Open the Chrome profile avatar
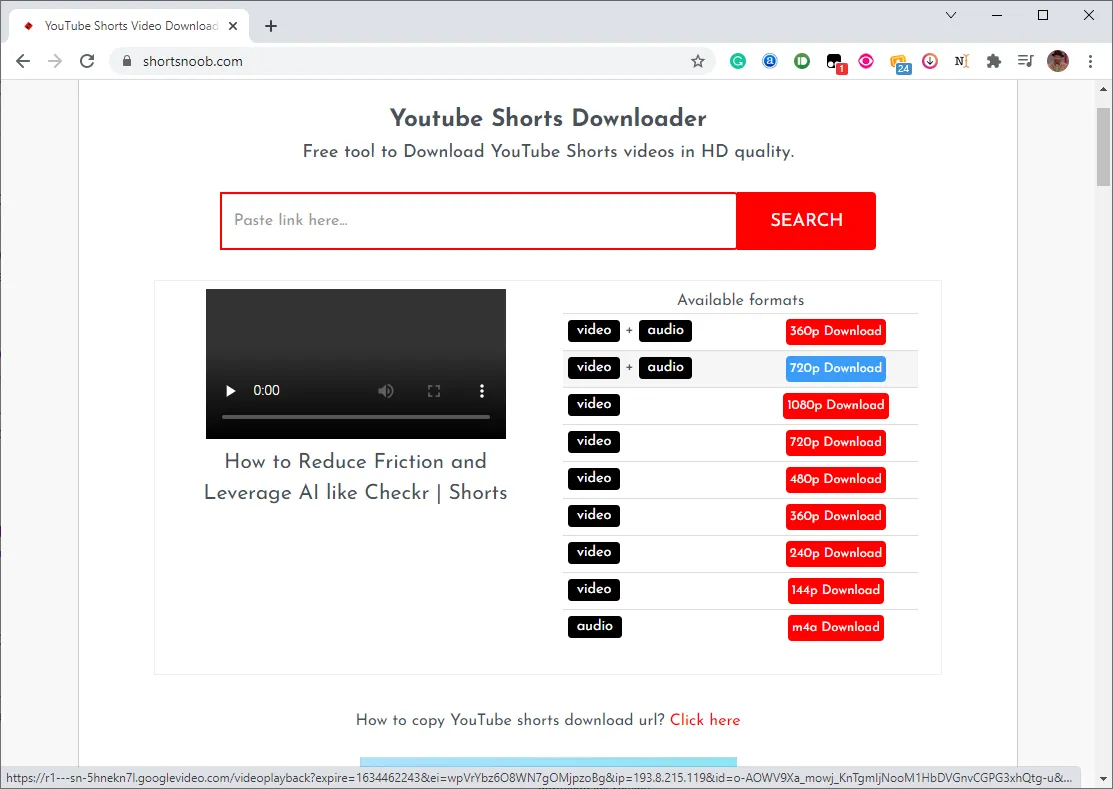The image size is (1113, 789). coord(1058,61)
